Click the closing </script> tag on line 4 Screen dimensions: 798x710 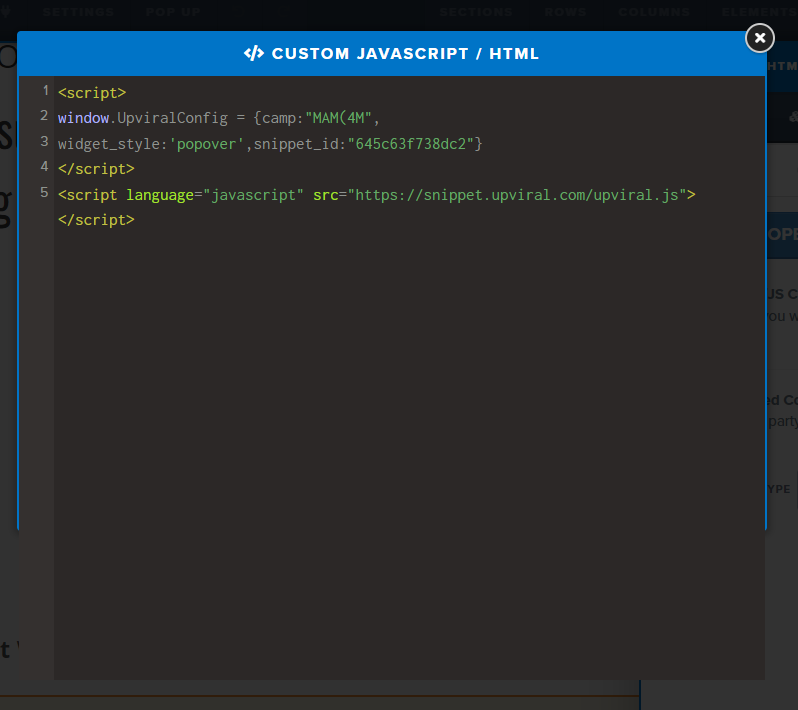coord(96,169)
